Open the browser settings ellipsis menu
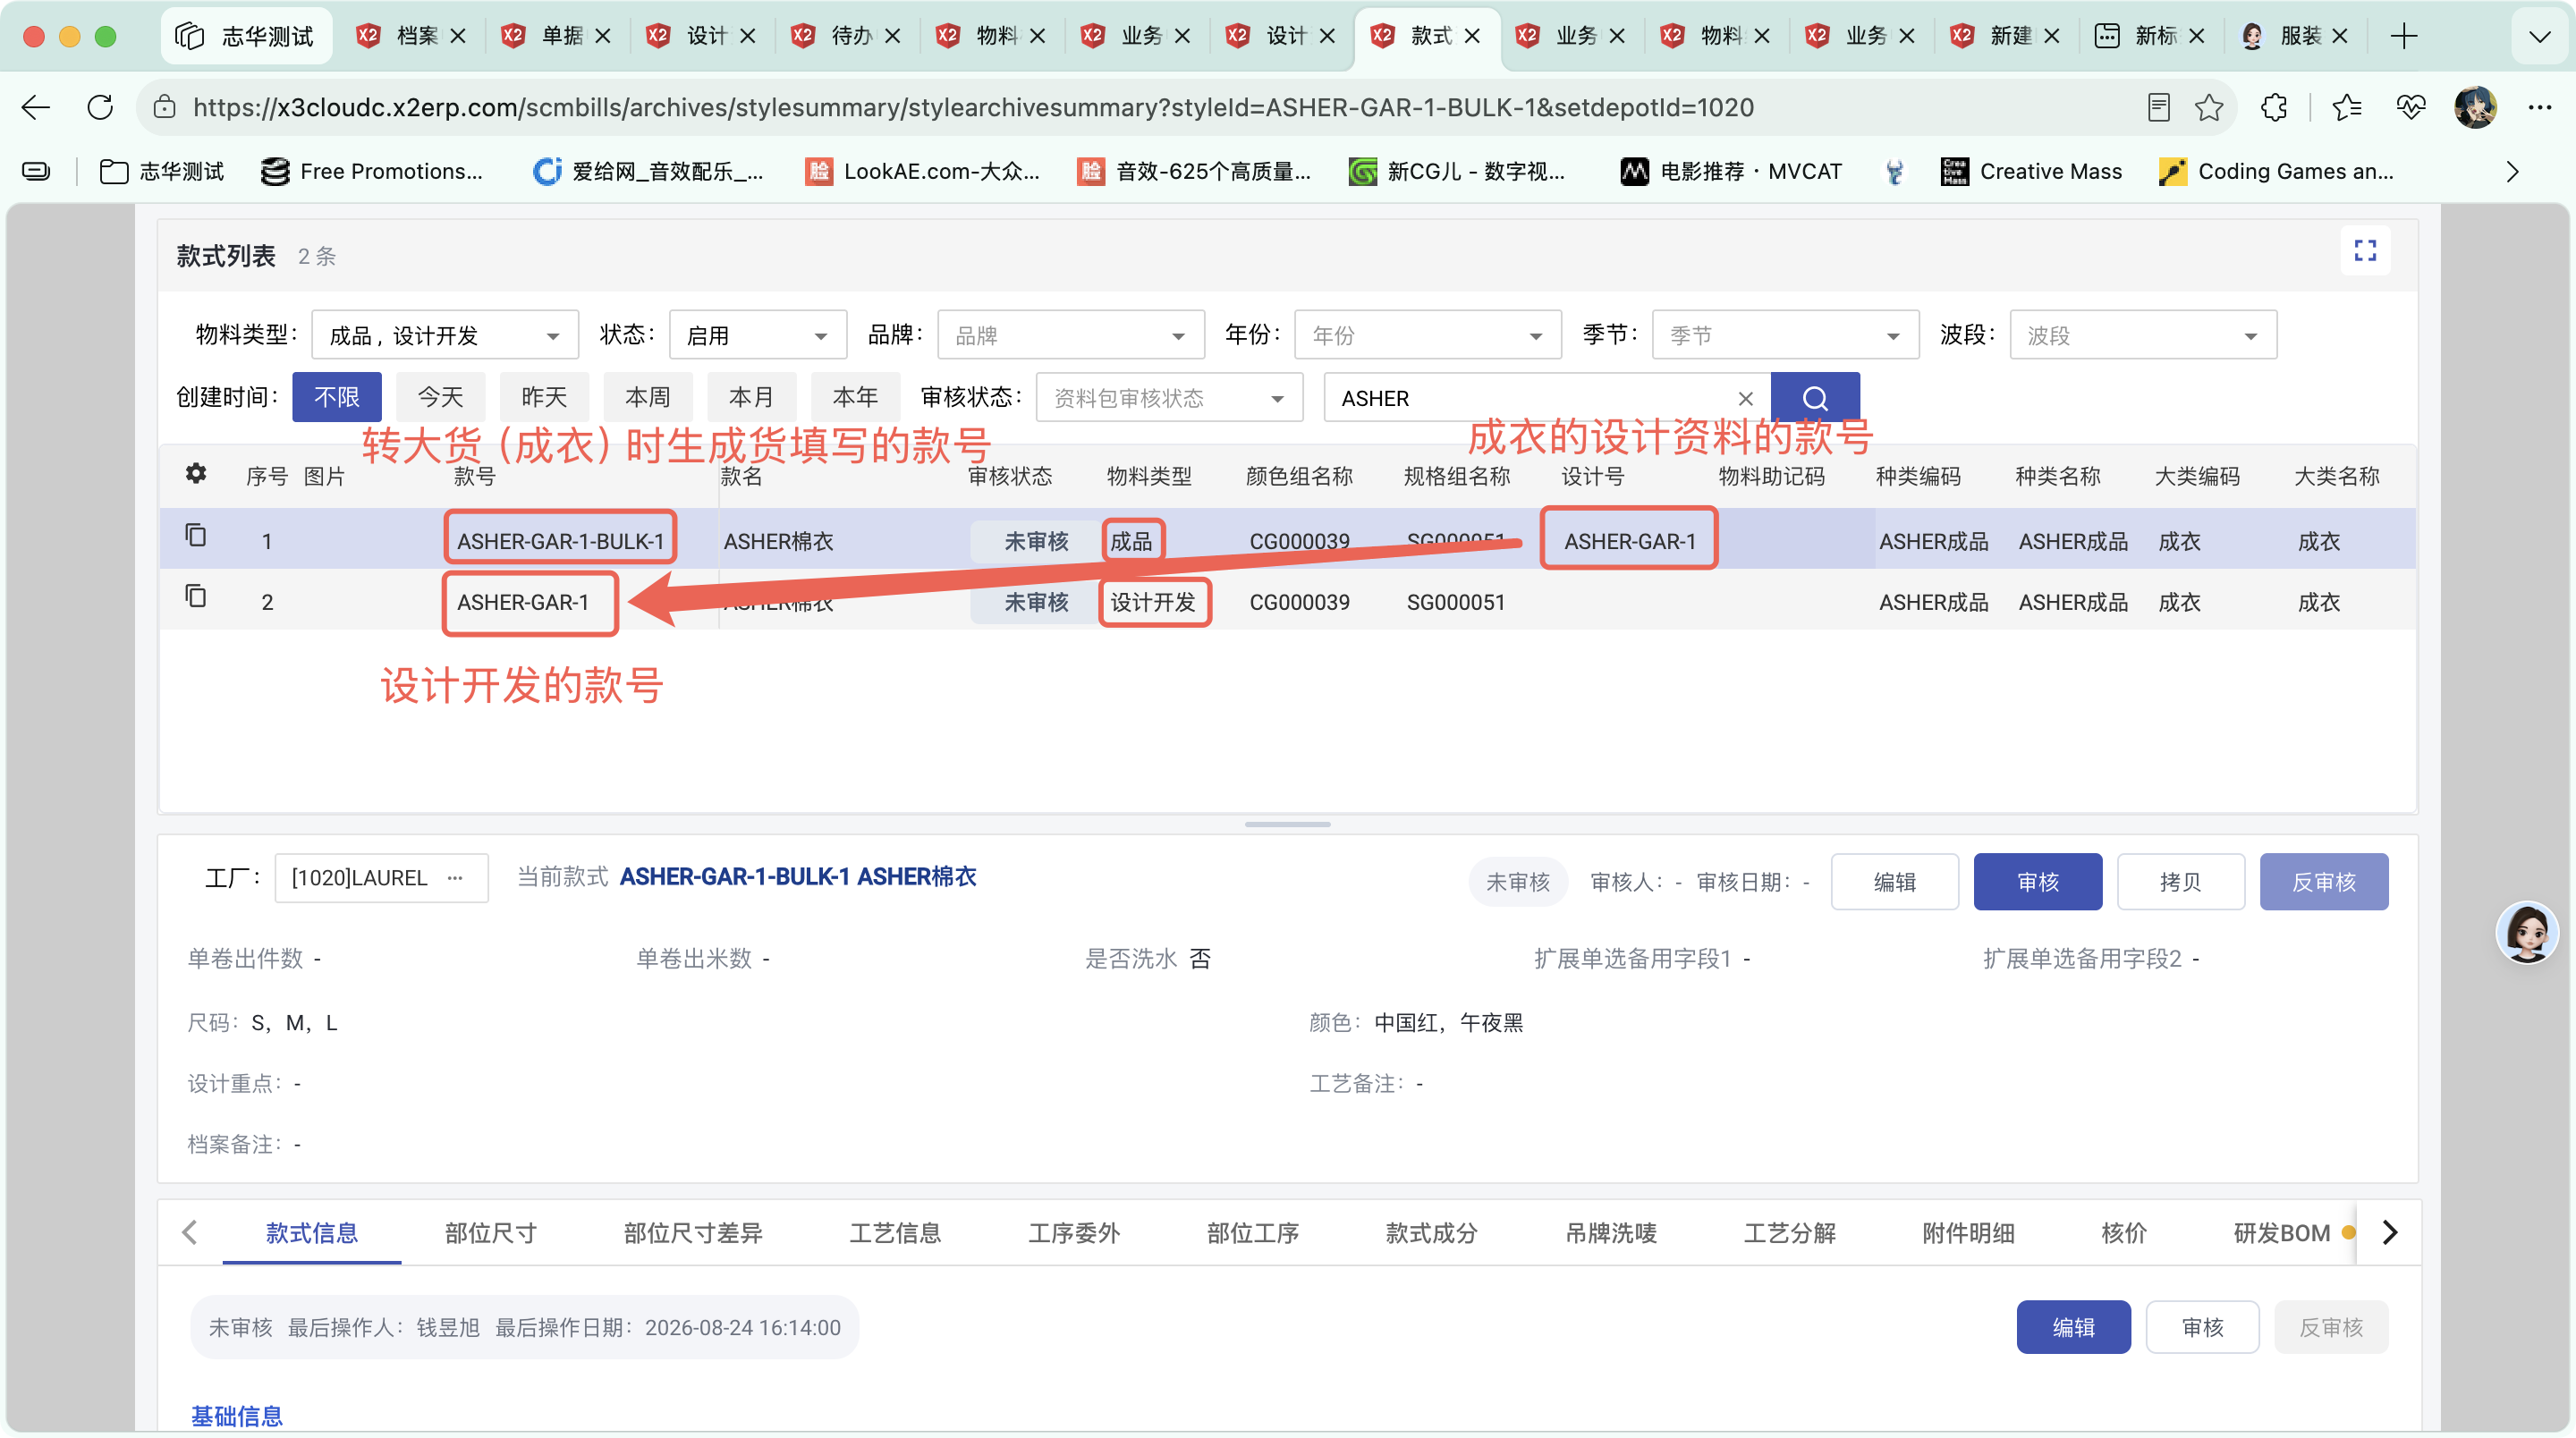Viewport: 2576px width, 1438px height. pos(2540,107)
